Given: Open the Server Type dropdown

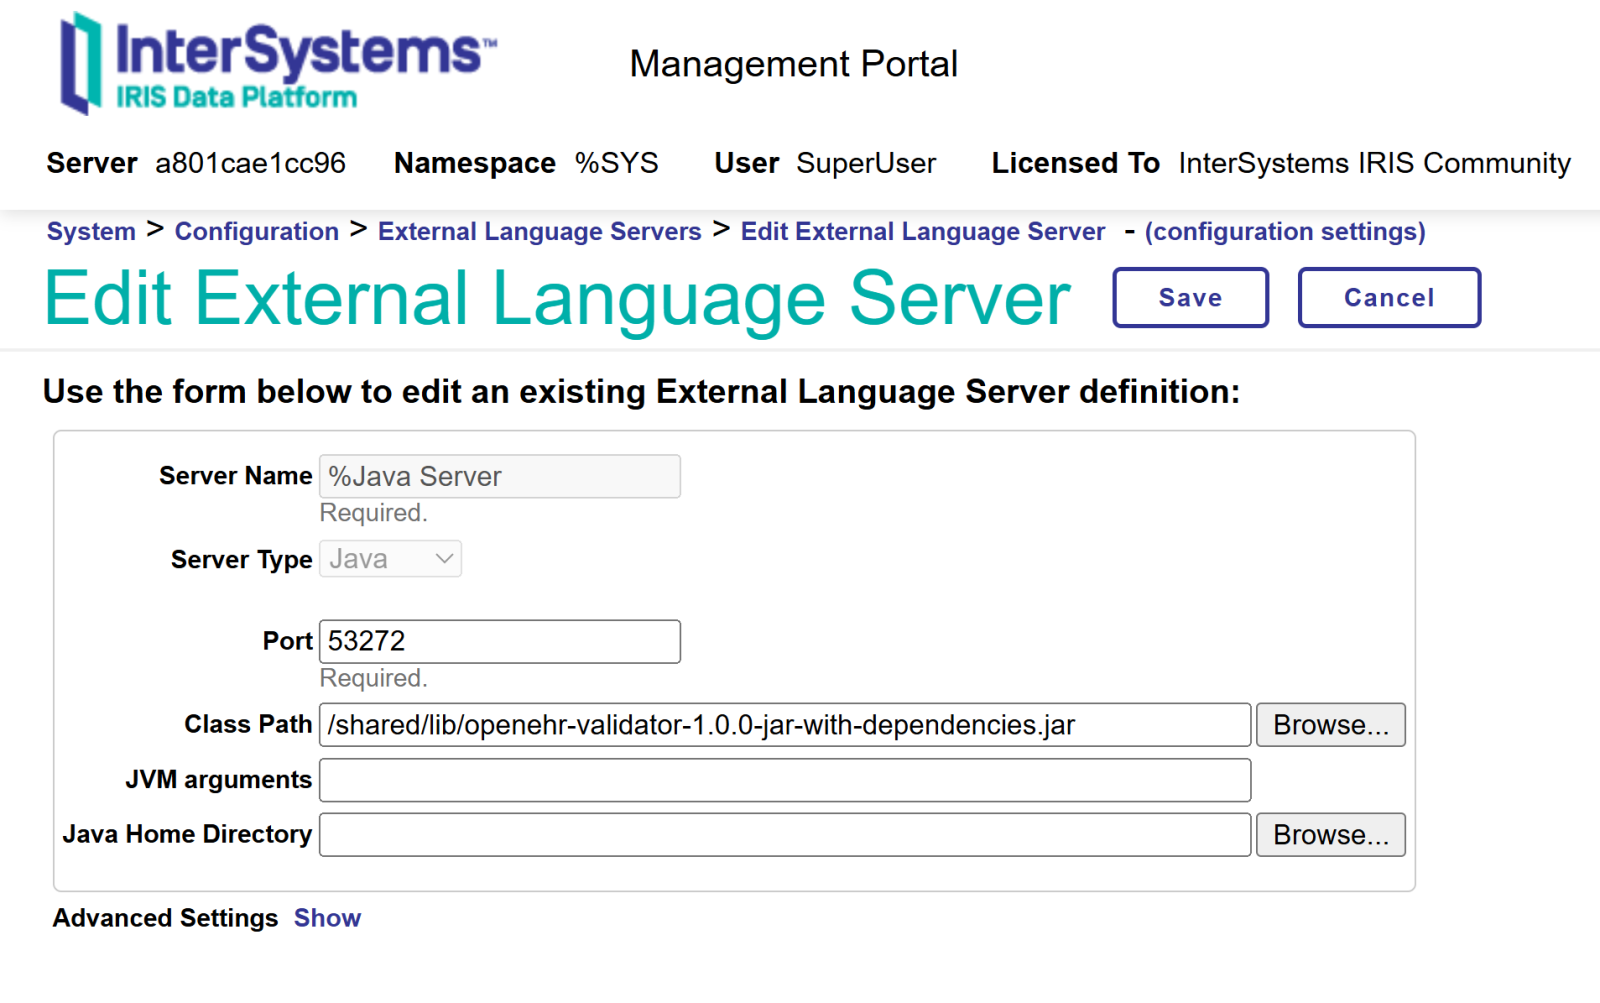Looking at the screenshot, I should pyautogui.click(x=390, y=559).
